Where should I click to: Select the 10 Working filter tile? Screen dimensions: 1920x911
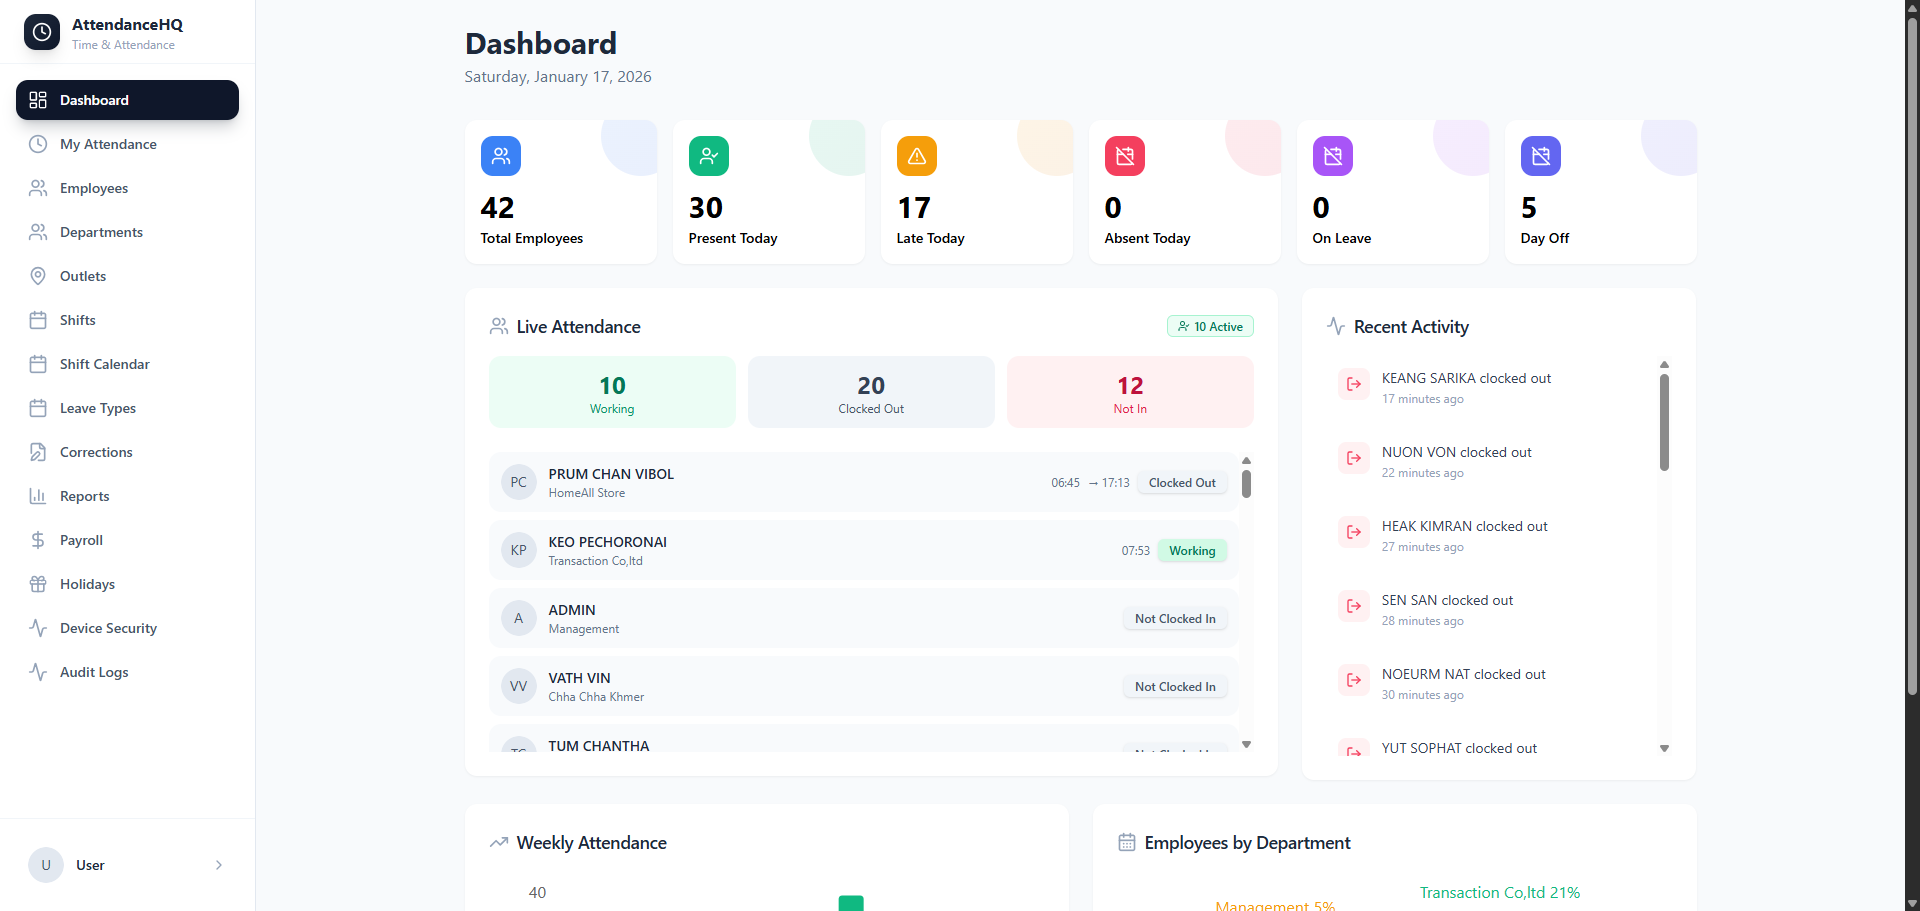(612, 392)
